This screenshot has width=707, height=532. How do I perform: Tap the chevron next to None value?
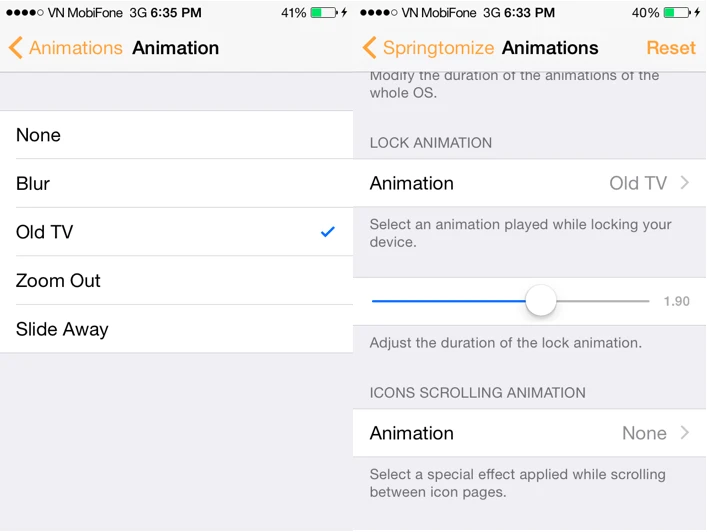(x=686, y=433)
